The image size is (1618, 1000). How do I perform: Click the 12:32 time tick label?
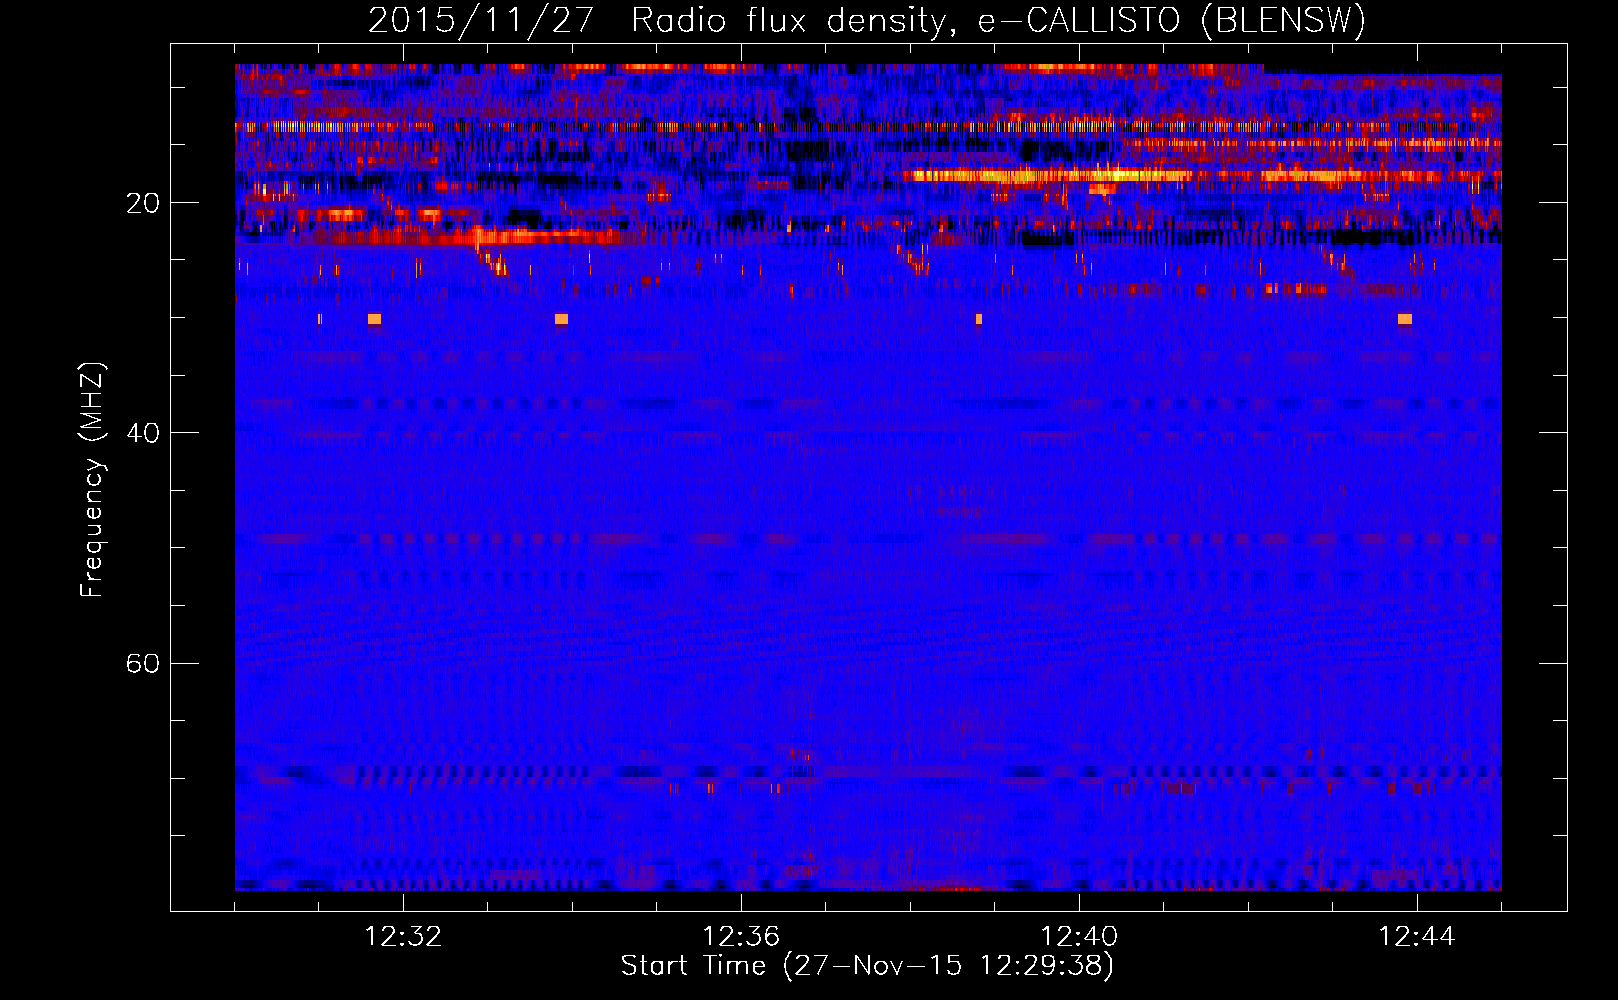(x=403, y=937)
